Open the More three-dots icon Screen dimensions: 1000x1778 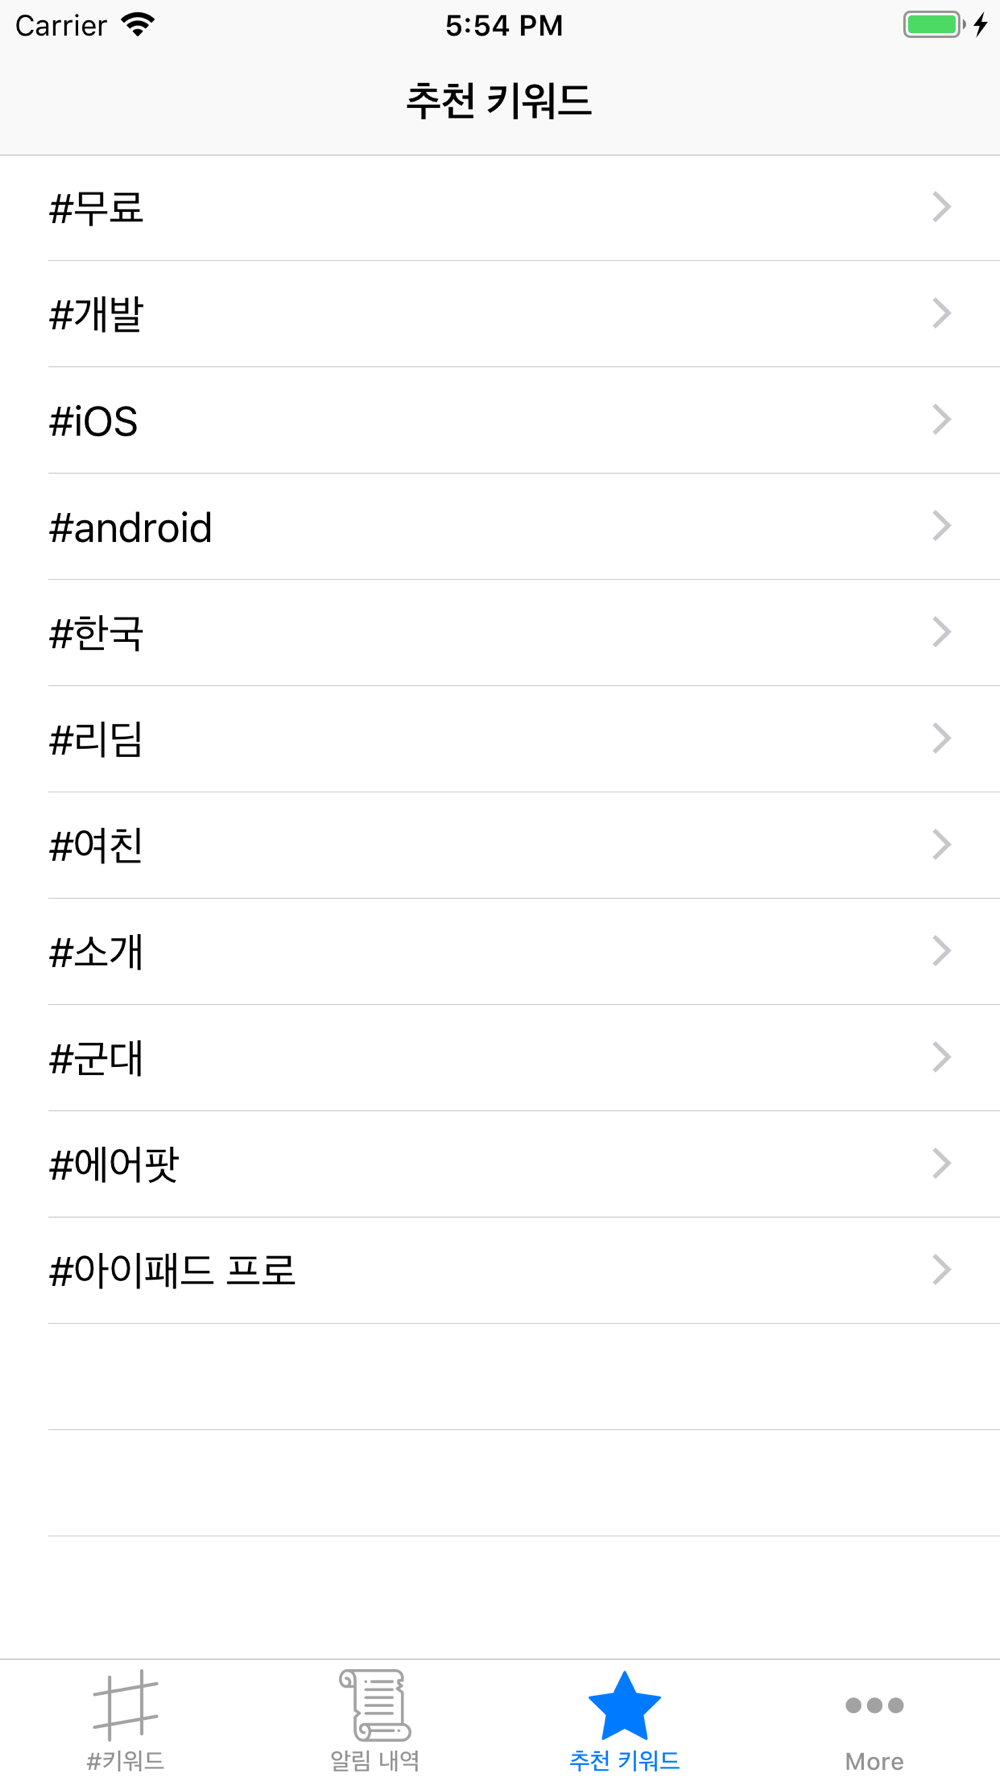(x=874, y=1705)
